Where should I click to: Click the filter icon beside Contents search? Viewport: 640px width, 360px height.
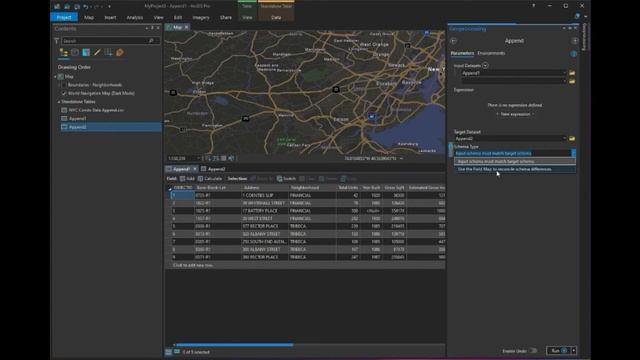(x=57, y=41)
